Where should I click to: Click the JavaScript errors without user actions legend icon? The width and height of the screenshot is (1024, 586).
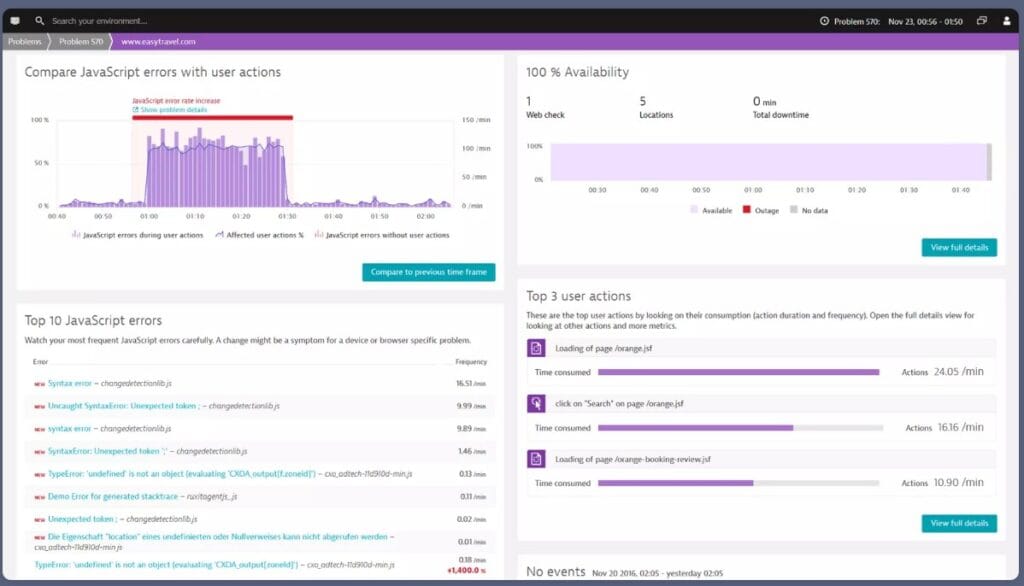point(318,234)
